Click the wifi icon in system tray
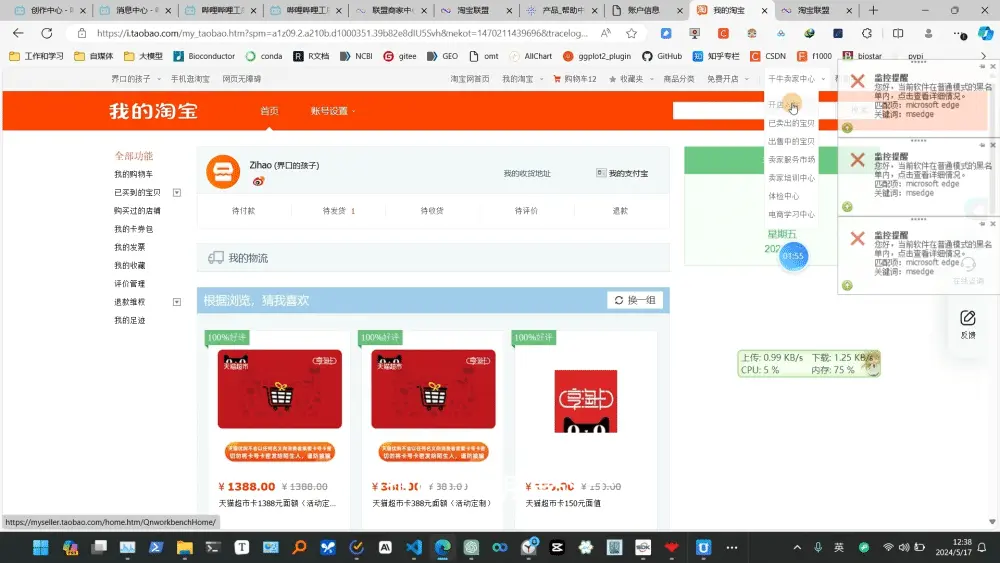The width and height of the screenshot is (1000, 563). tap(888, 547)
